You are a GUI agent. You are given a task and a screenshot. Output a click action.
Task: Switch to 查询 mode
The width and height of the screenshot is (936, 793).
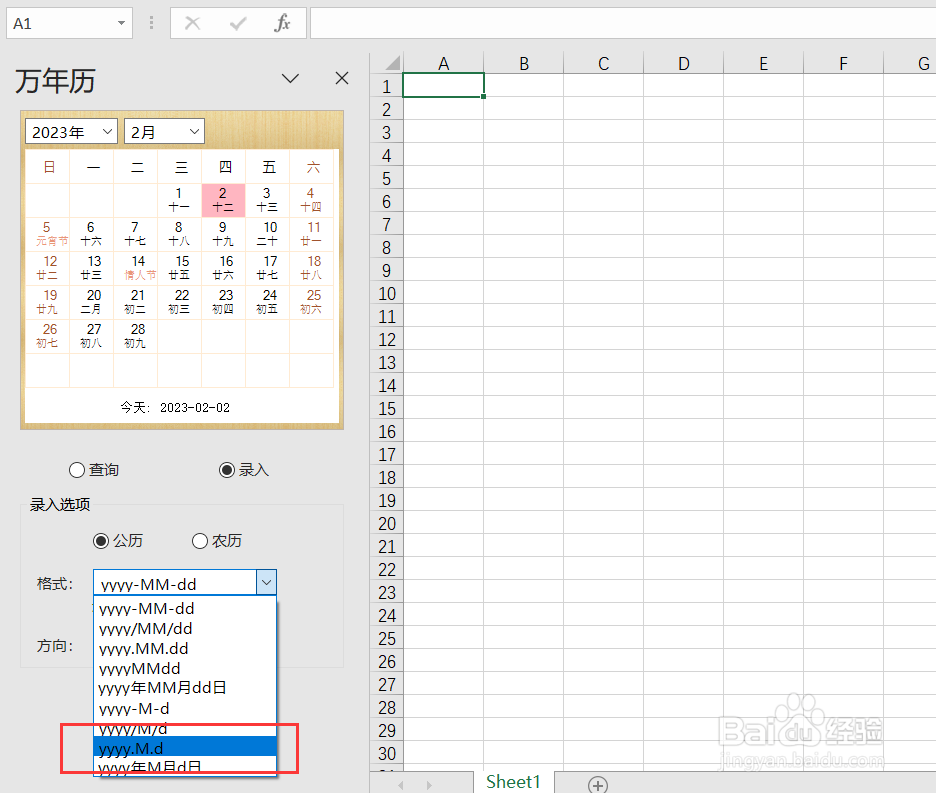click(x=77, y=470)
